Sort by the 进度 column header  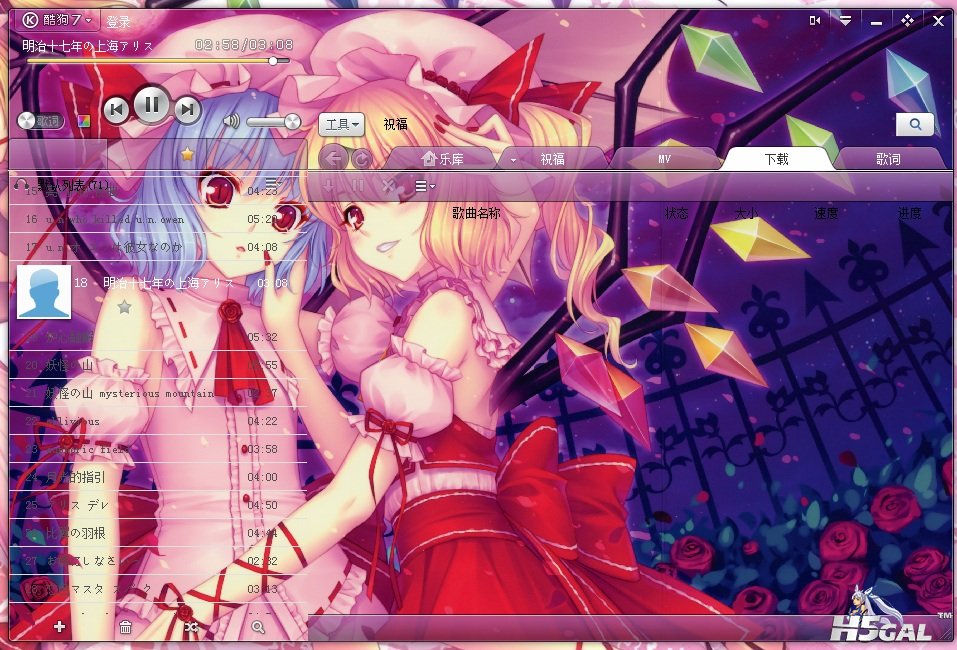point(909,213)
